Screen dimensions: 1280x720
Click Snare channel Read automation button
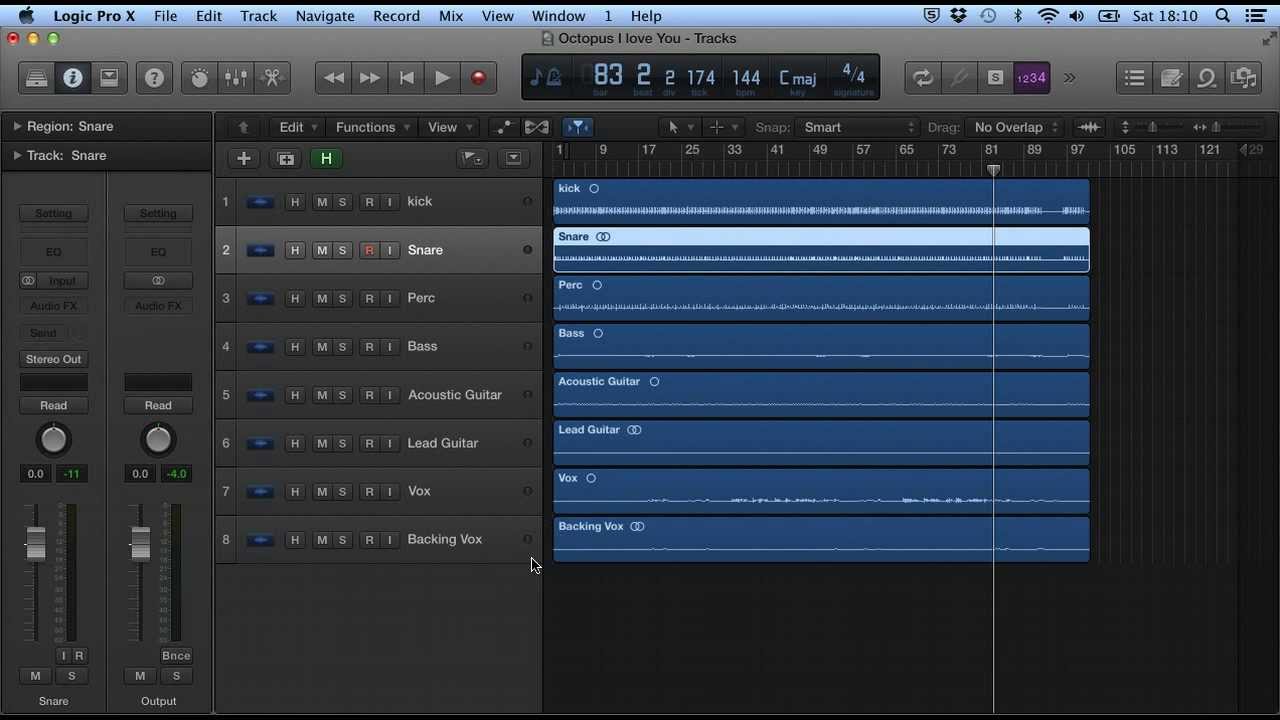[54, 405]
